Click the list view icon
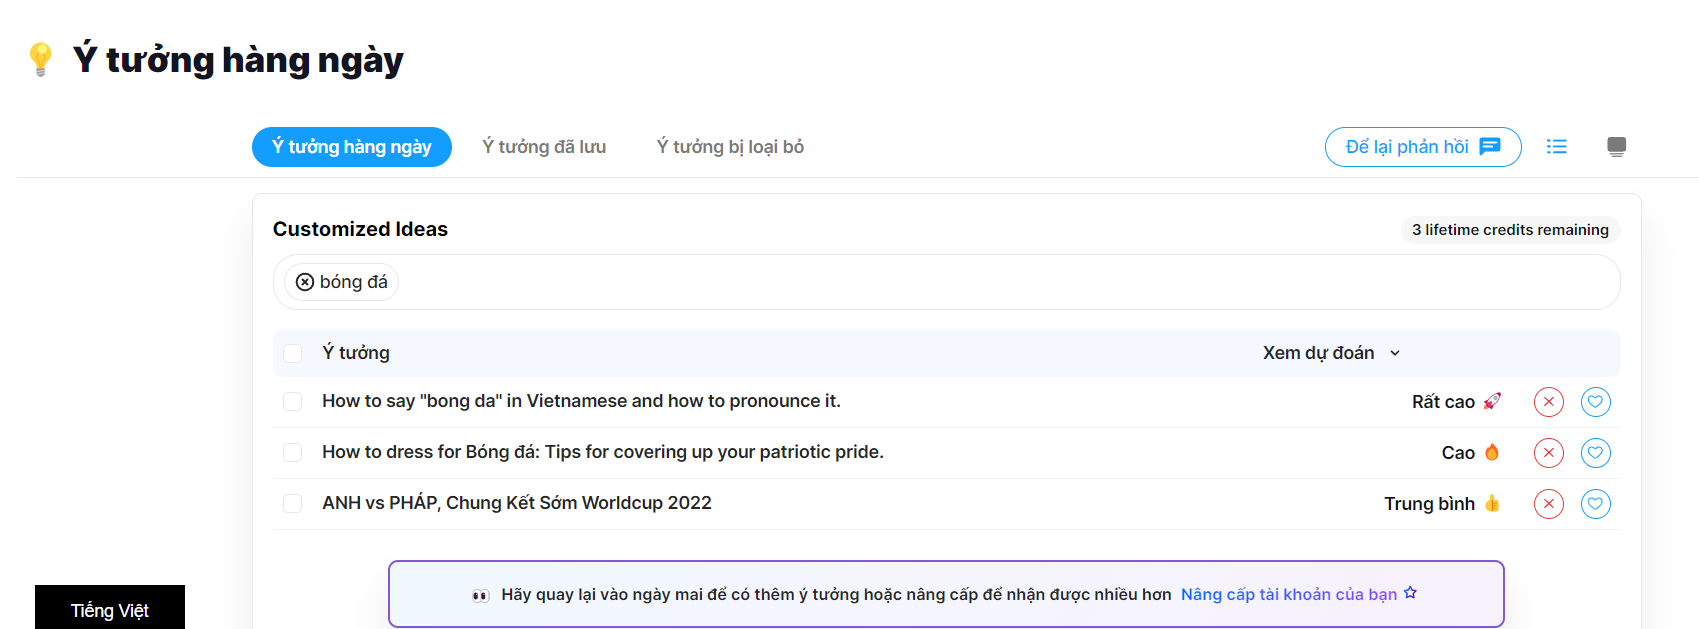Screen dimensions: 1699x629 (x=1556, y=147)
